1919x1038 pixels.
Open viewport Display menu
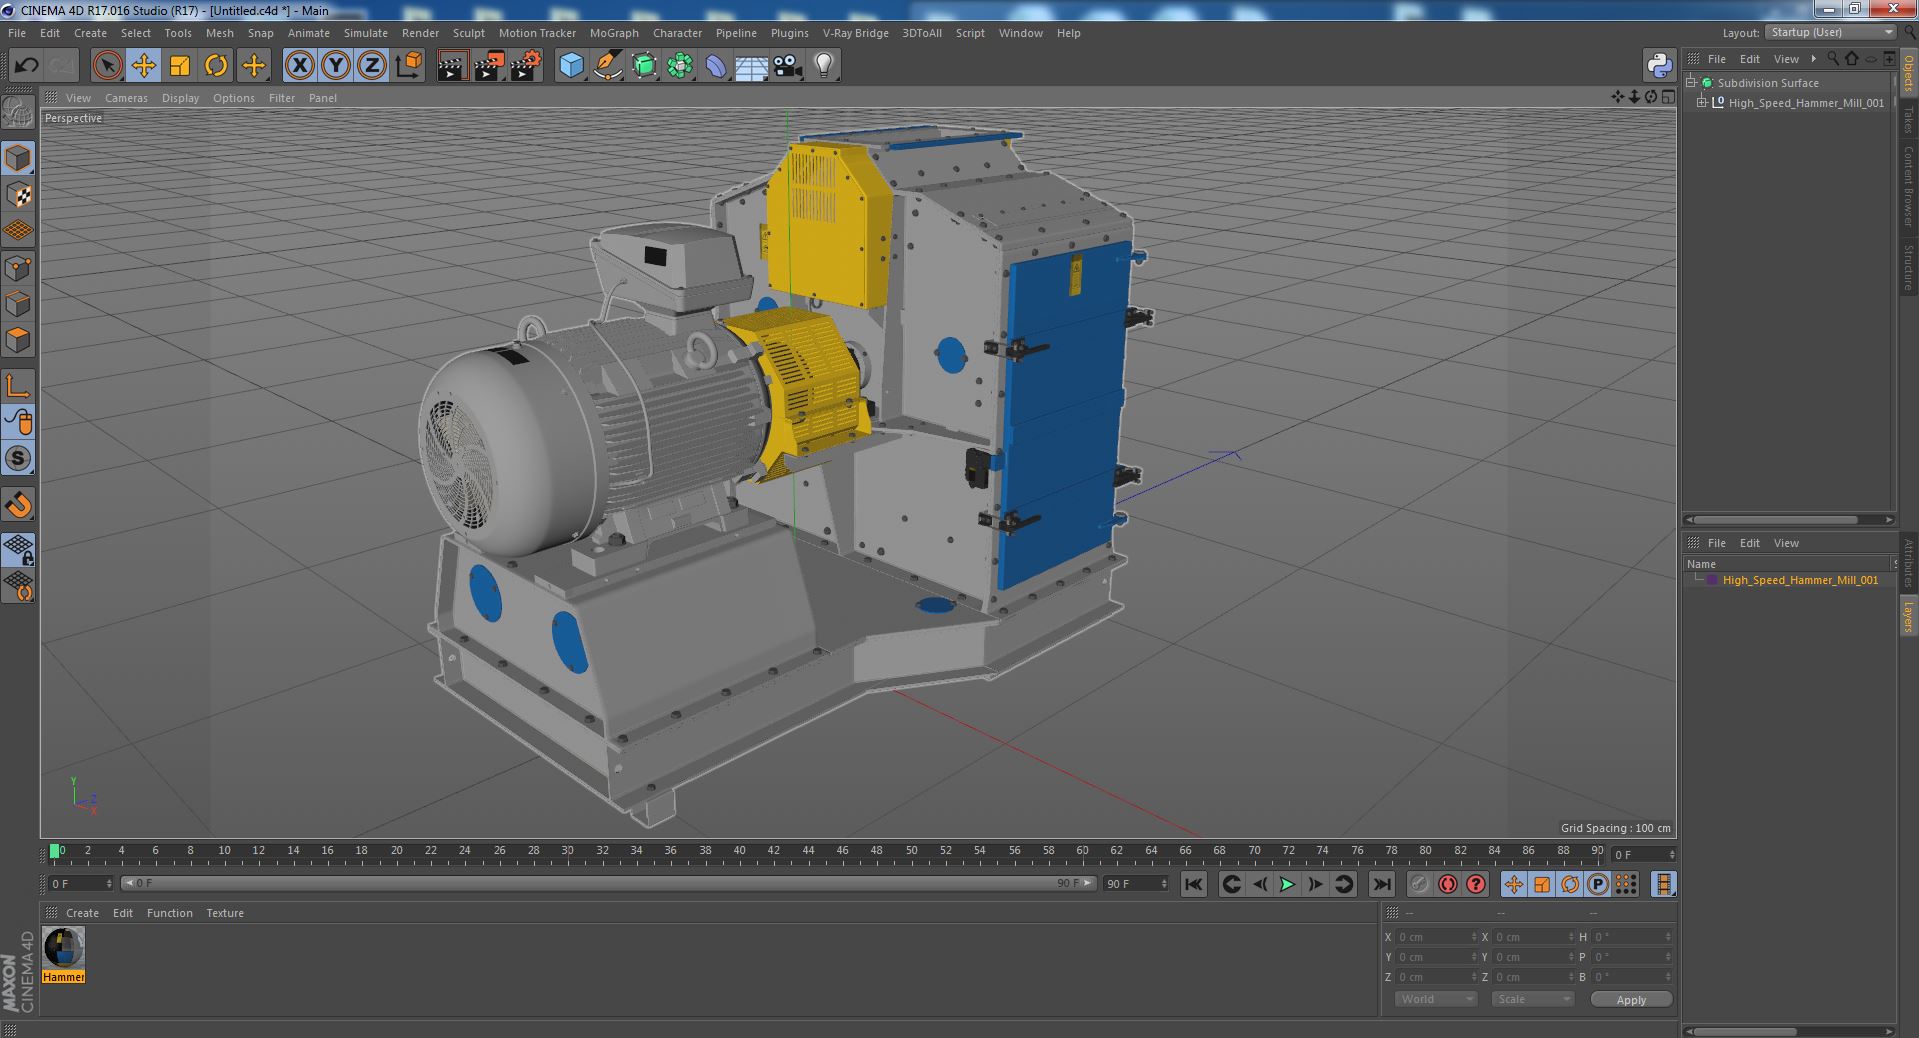click(180, 98)
